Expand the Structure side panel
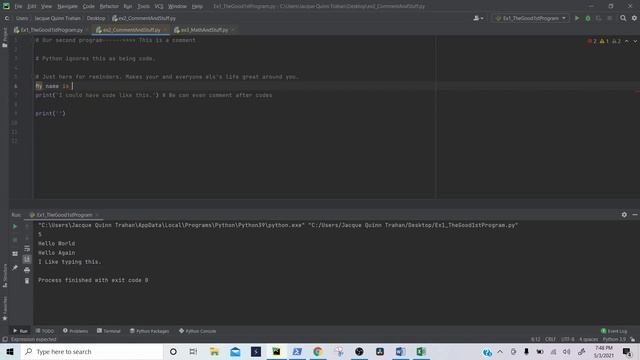The width and height of the screenshot is (640, 360). (4, 276)
